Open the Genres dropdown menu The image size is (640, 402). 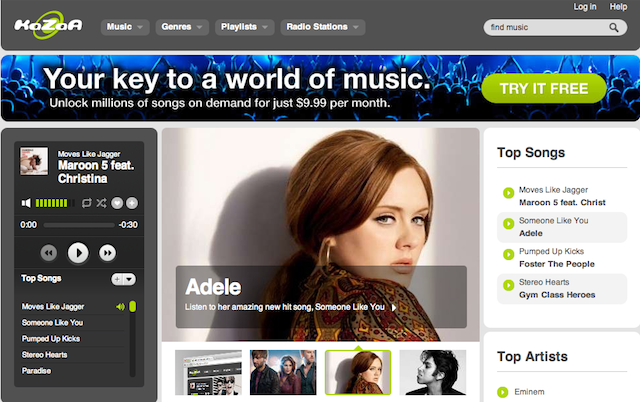tap(182, 27)
